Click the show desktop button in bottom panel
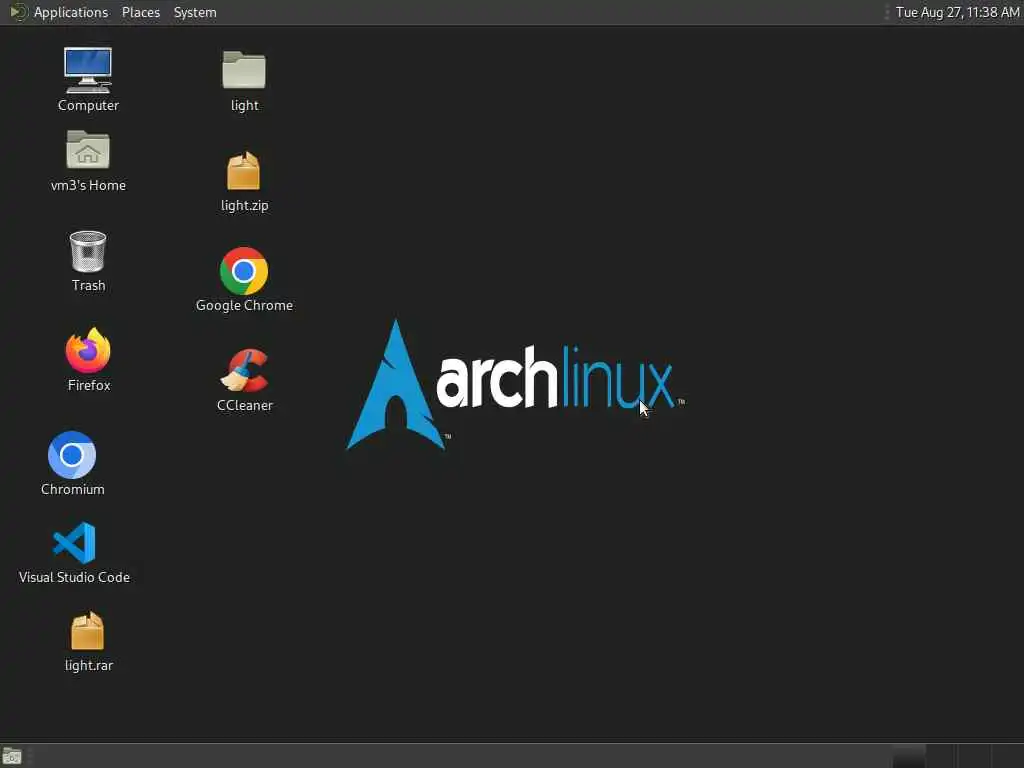This screenshot has width=1024, height=768. [x=12, y=756]
